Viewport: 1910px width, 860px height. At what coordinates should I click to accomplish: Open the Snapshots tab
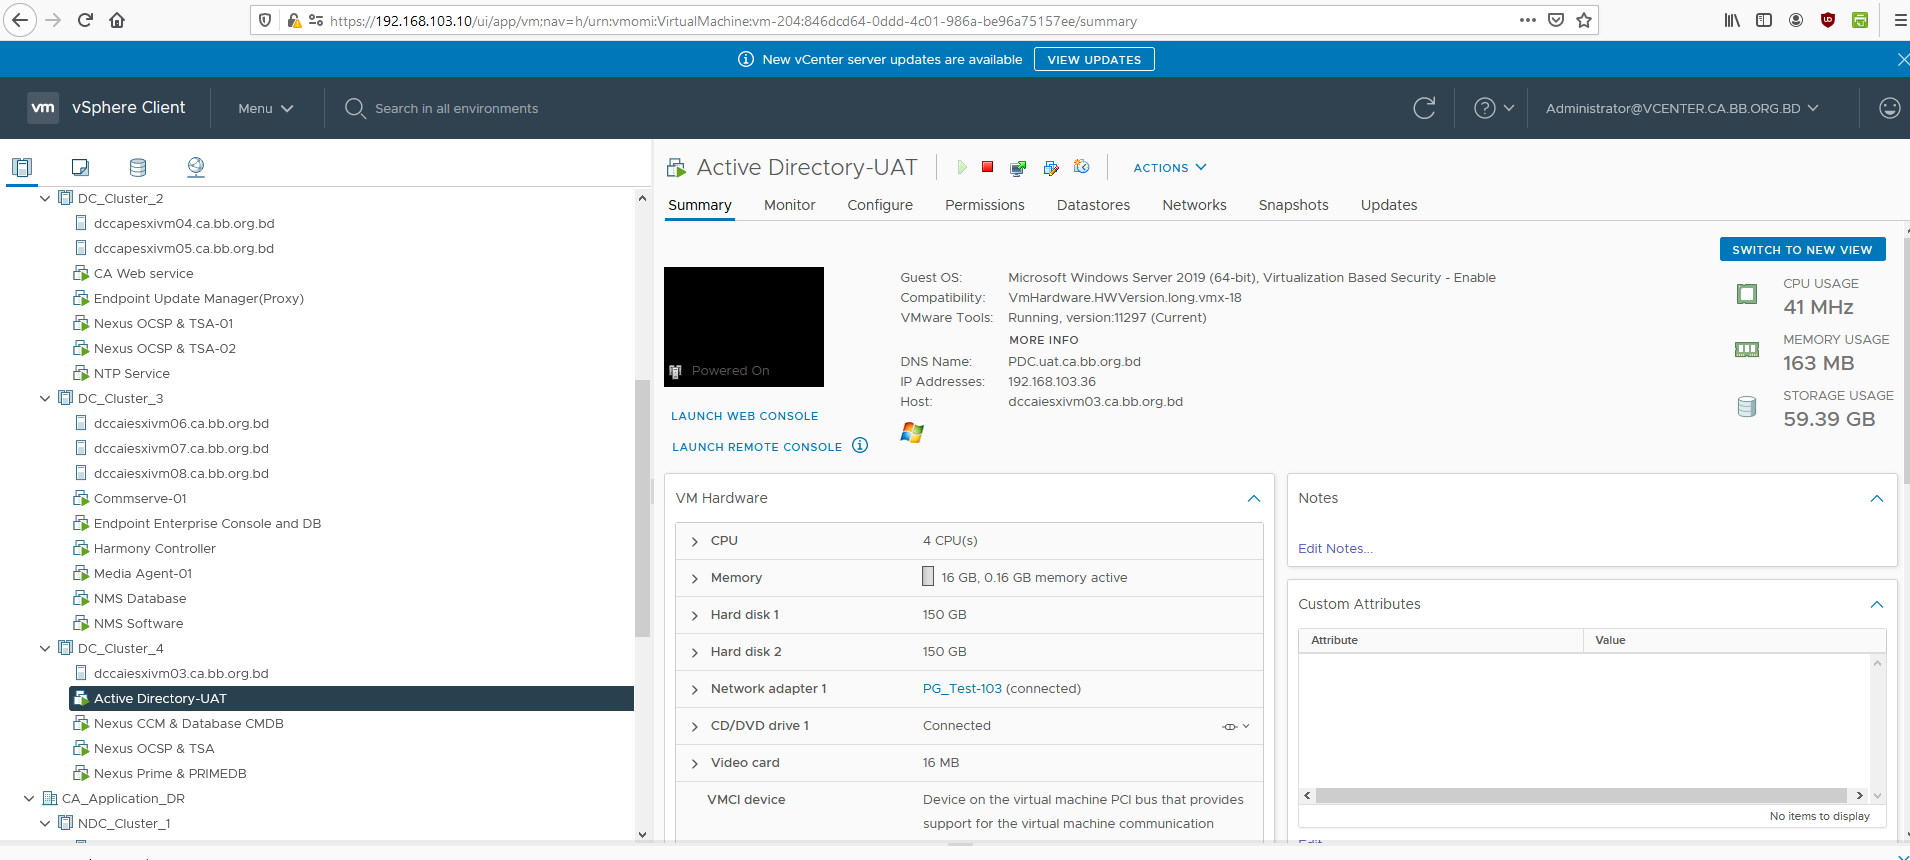[1293, 205]
